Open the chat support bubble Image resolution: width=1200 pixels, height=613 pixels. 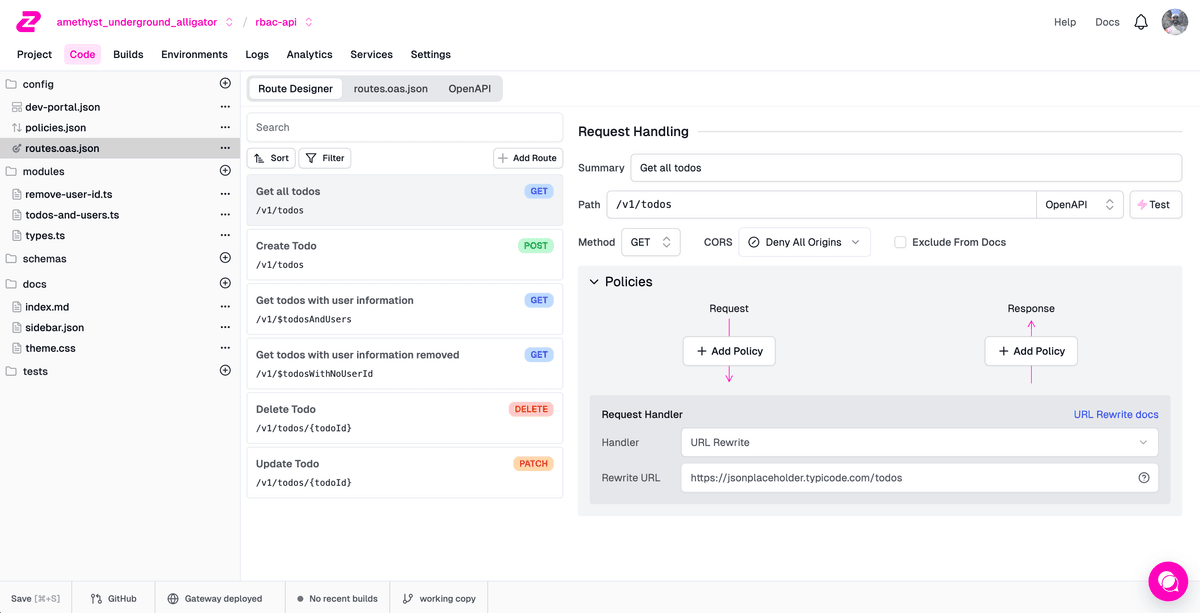pyautogui.click(x=1167, y=581)
